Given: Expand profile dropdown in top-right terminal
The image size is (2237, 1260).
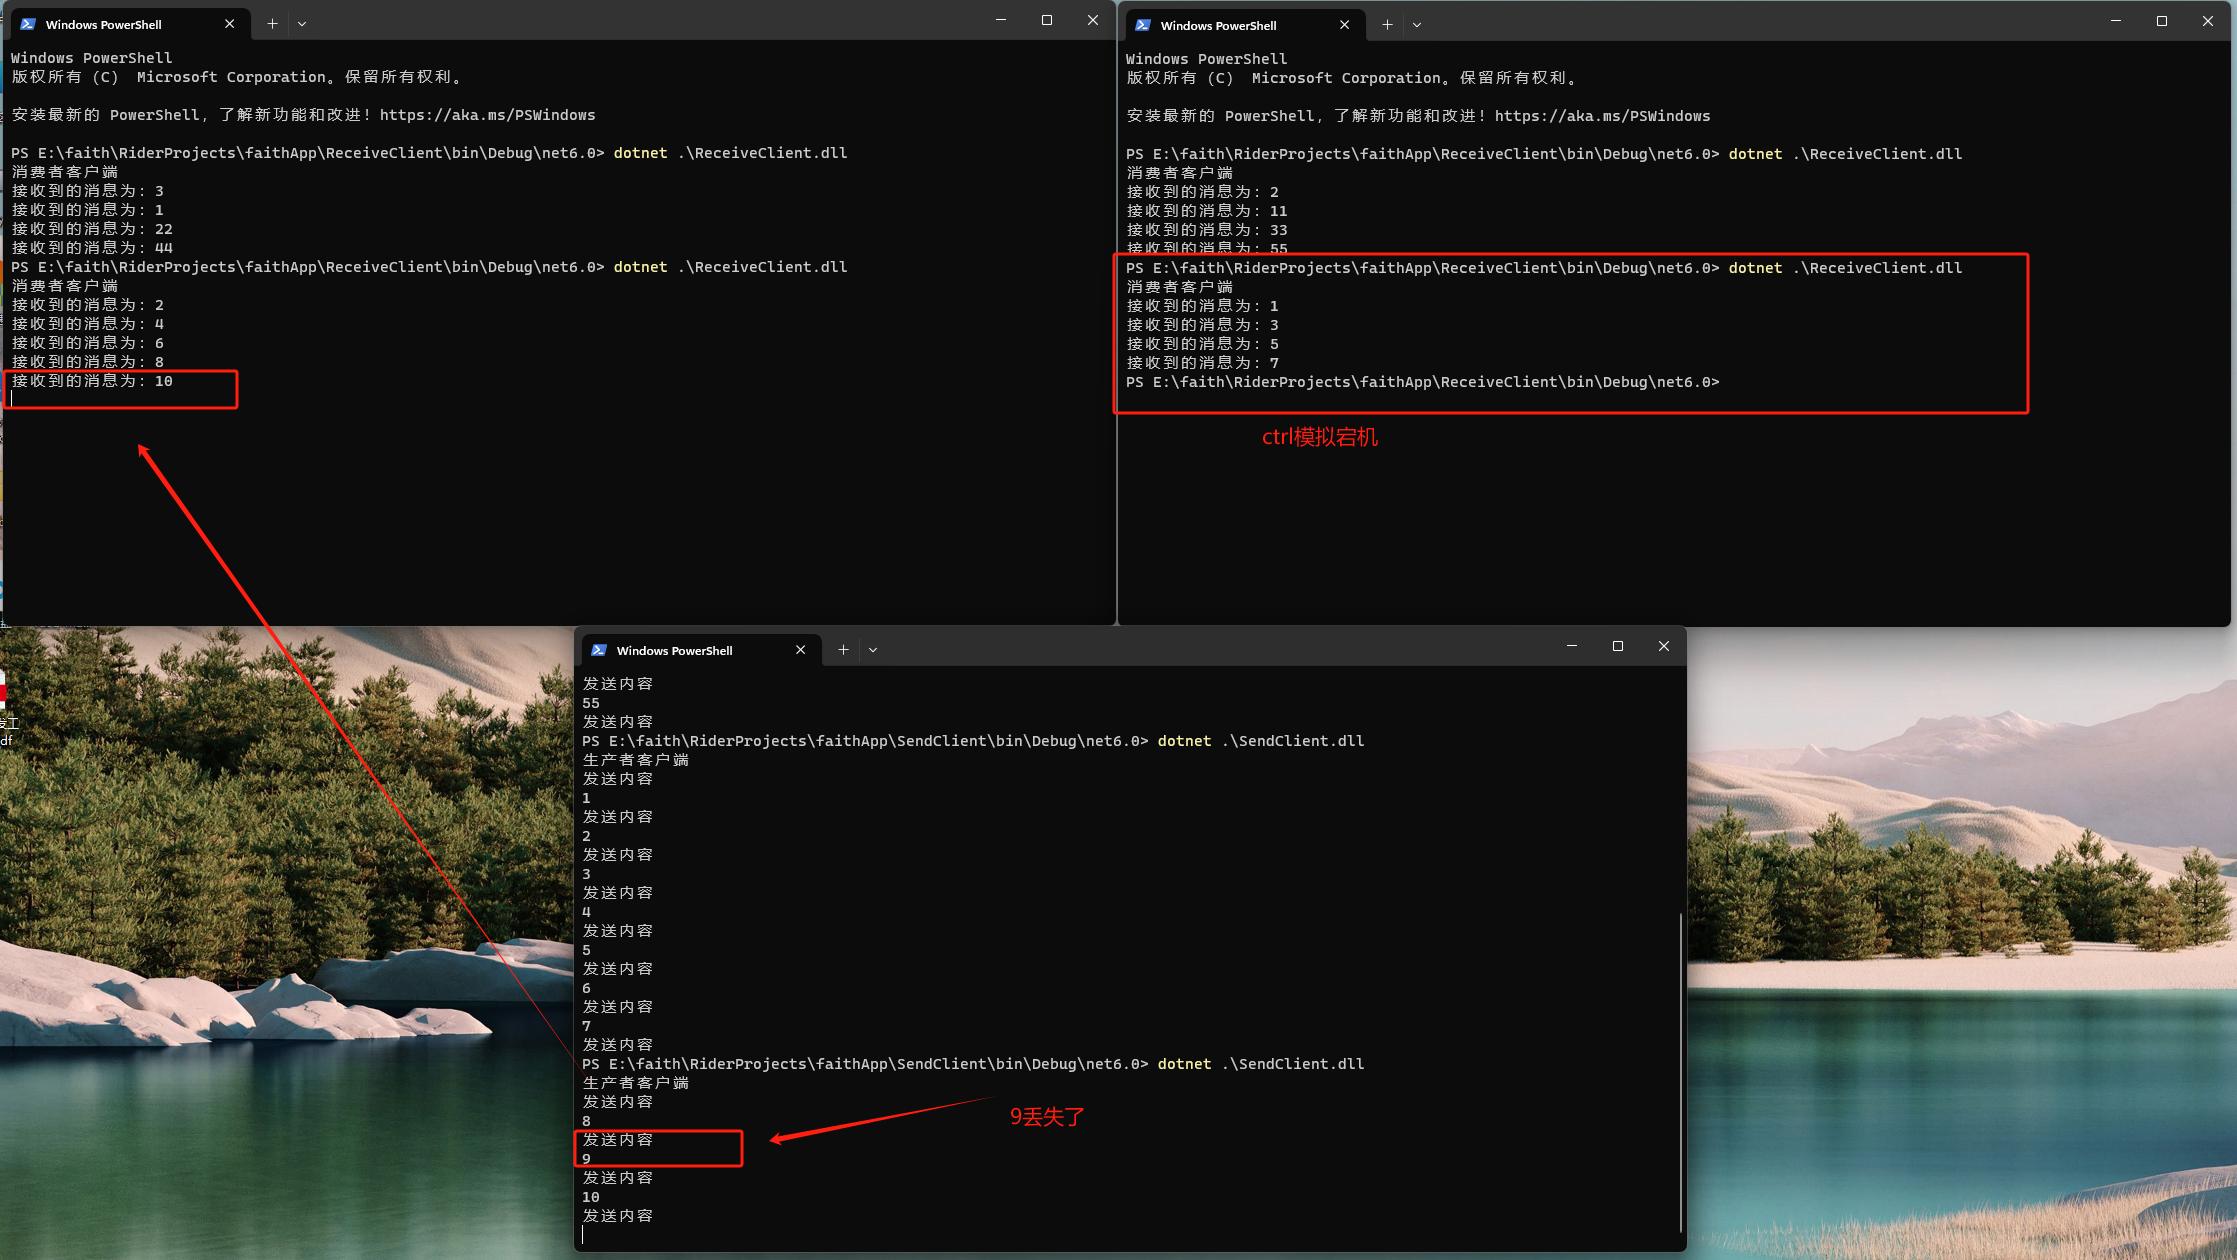Looking at the screenshot, I should 1417,25.
